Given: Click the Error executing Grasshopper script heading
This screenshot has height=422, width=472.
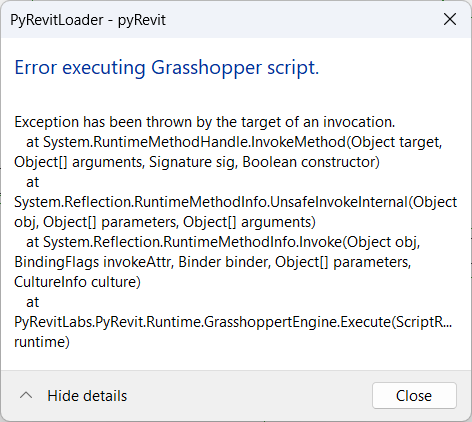Looking at the screenshot, I should tap(167, 68).
